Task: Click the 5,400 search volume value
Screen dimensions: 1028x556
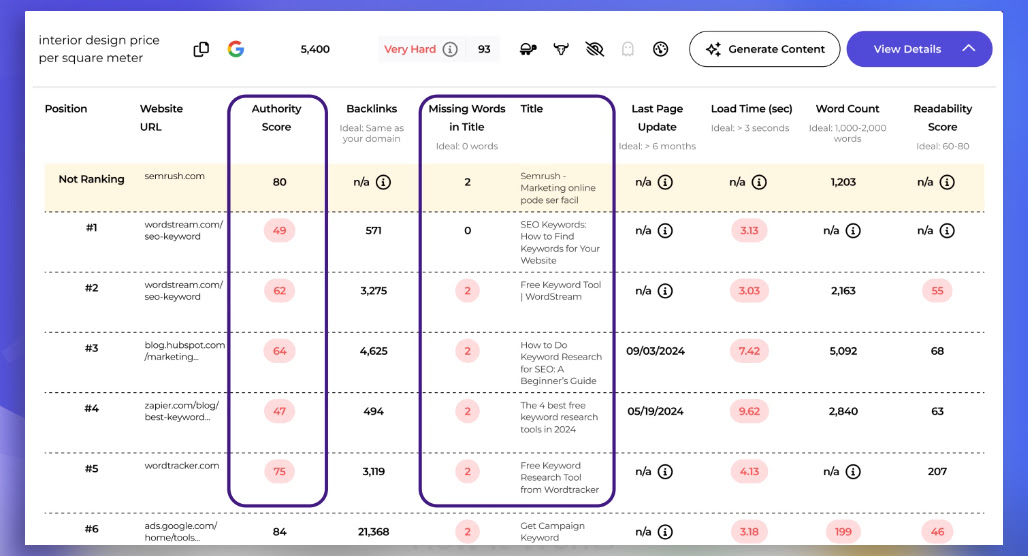Action: coord(315,49)
